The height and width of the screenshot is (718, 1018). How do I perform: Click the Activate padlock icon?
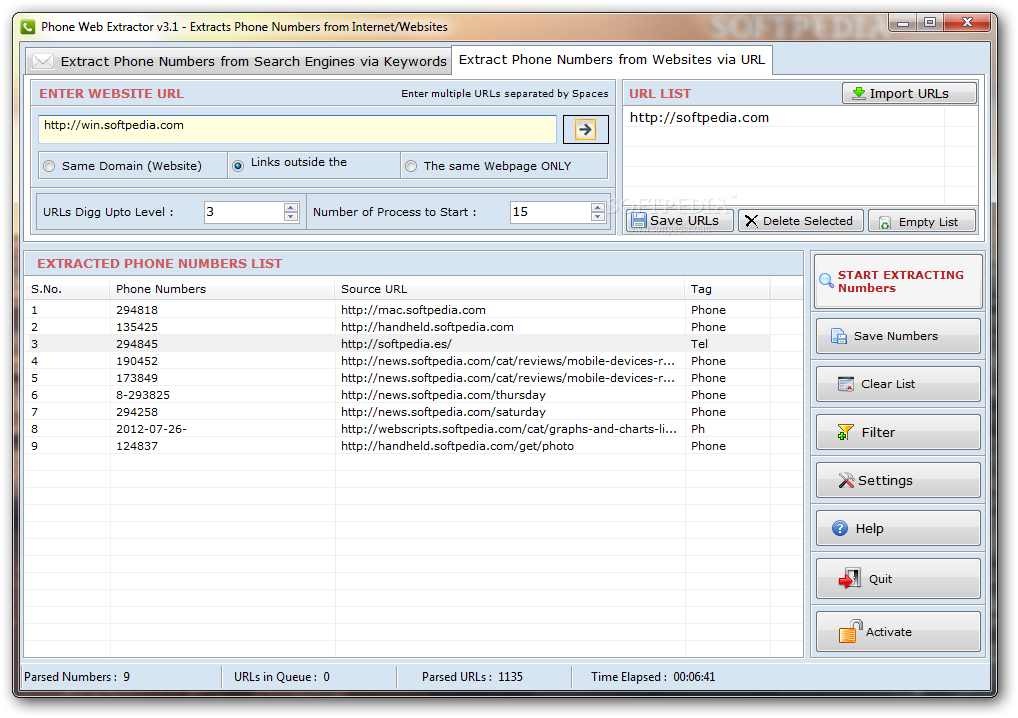pyautogui.click(x=850, y=631)
